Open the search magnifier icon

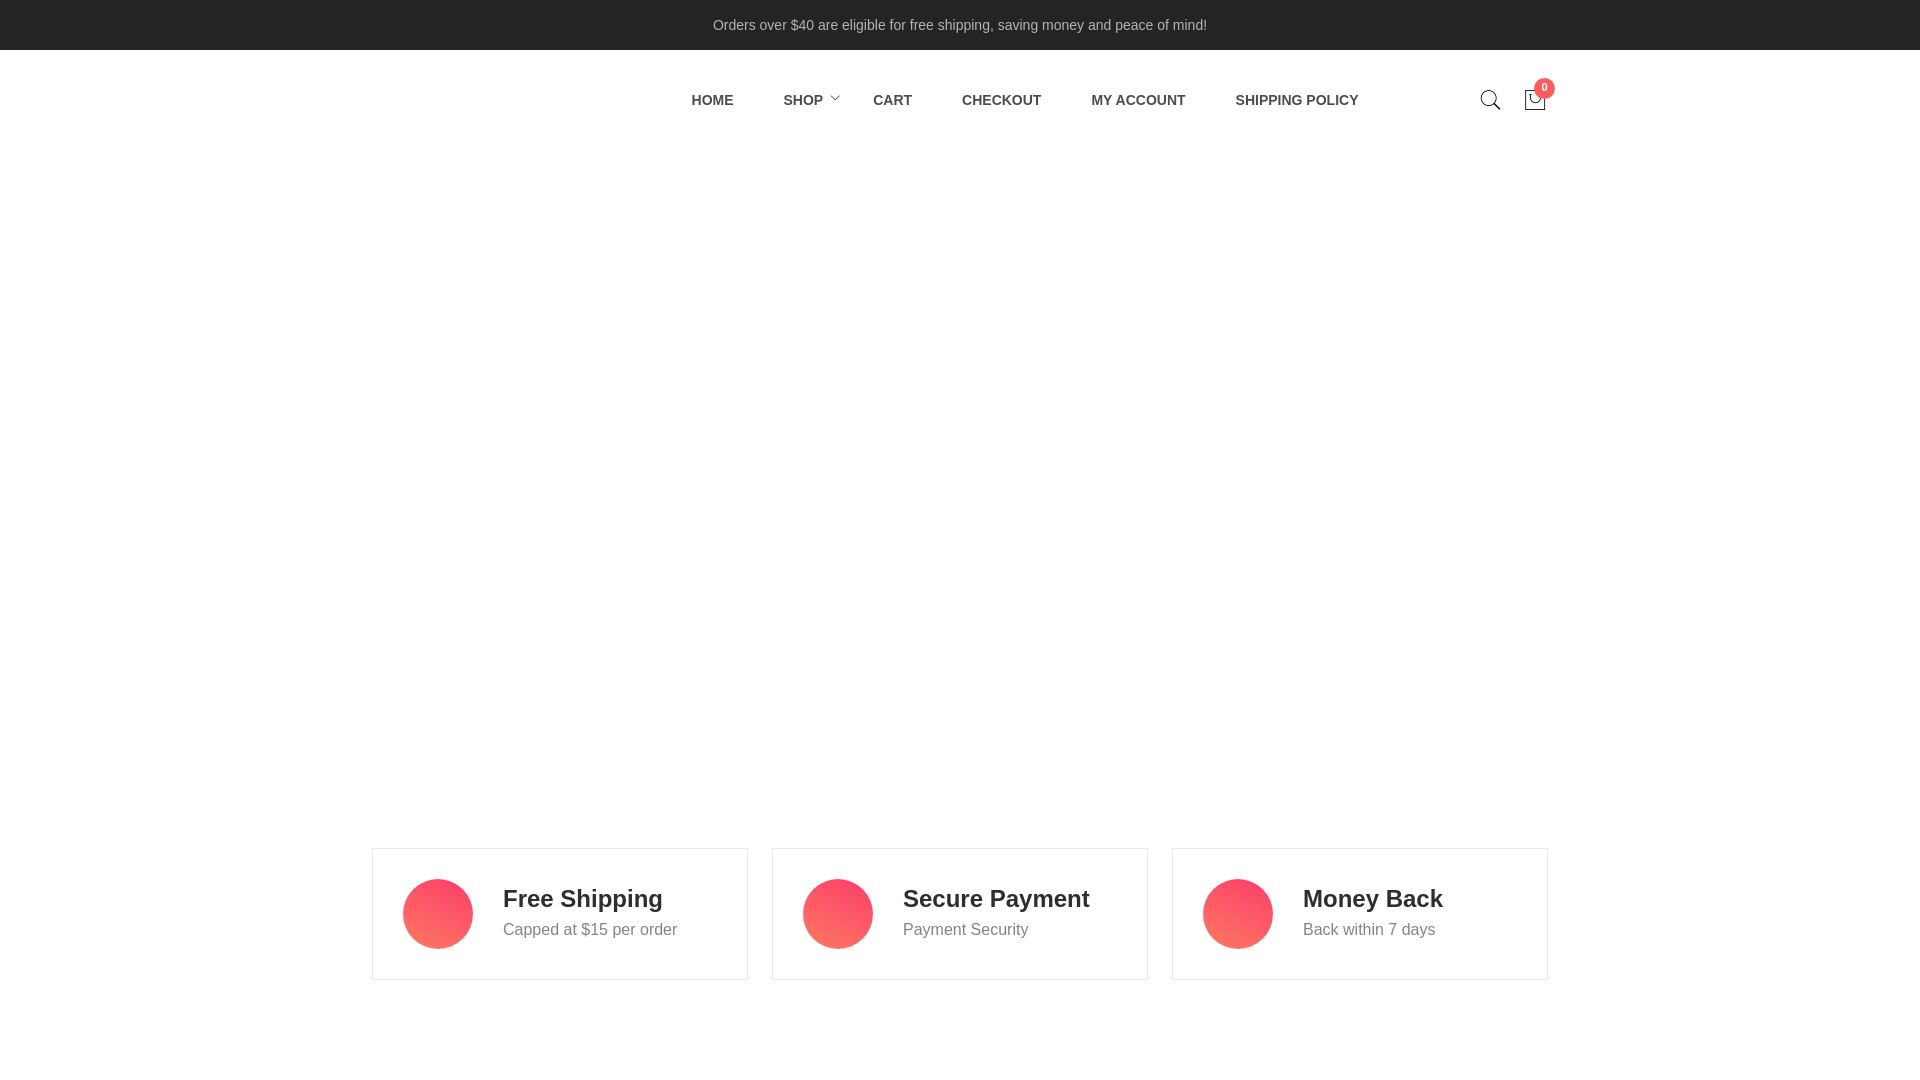pyautogui.click(x=1490, y=100)
